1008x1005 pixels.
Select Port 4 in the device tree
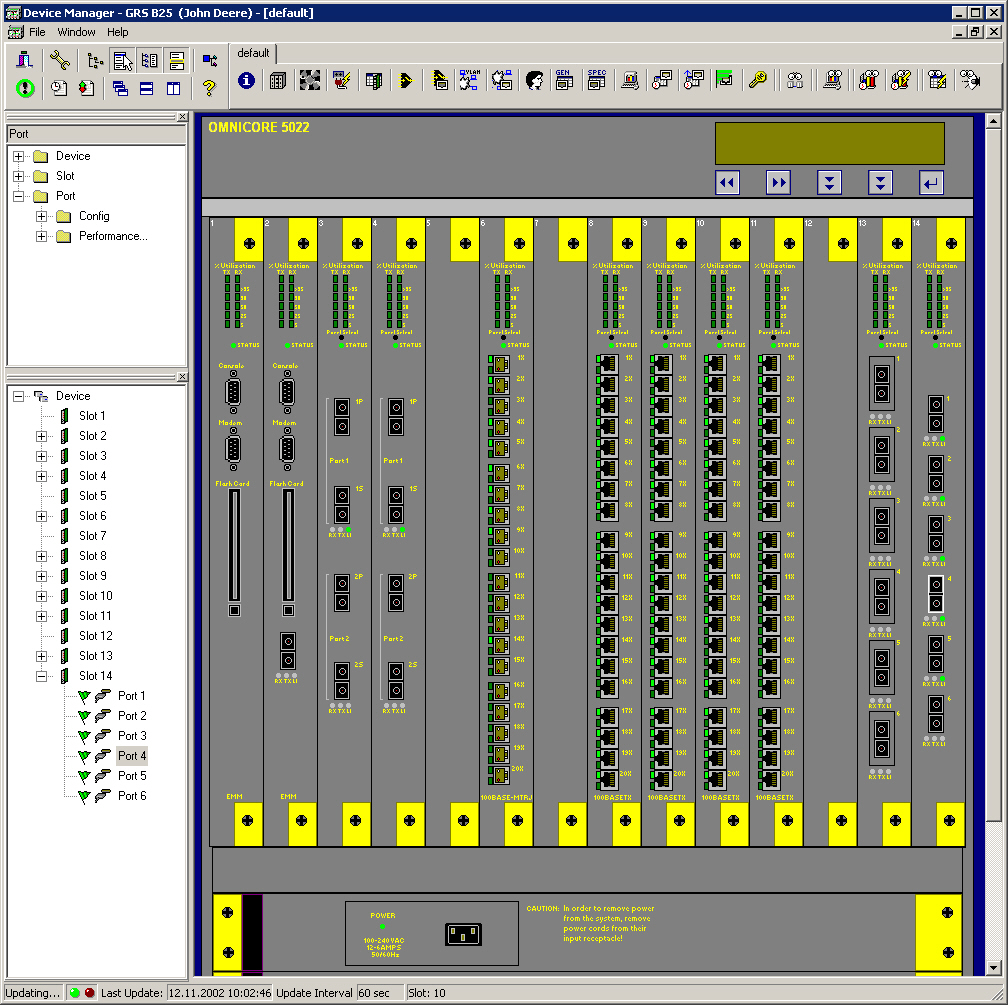coord(132,756)
